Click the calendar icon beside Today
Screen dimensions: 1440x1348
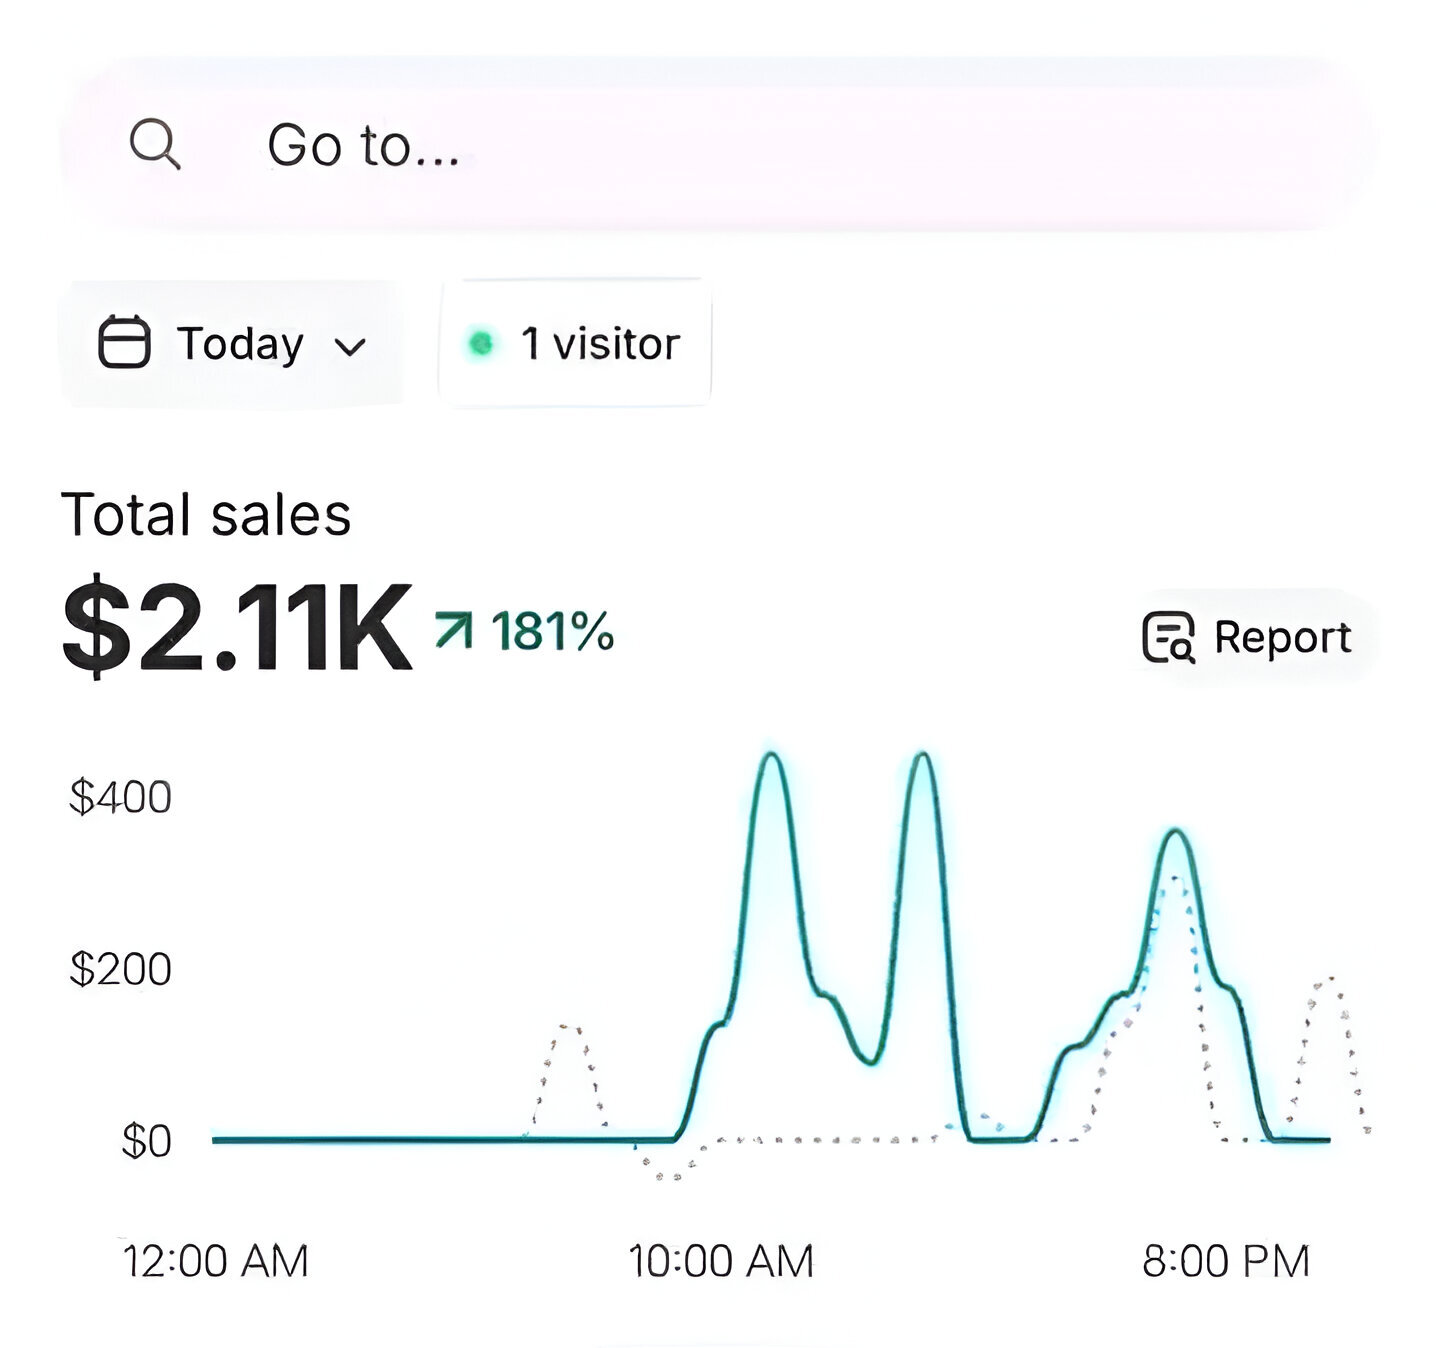[x=124, y=343]
